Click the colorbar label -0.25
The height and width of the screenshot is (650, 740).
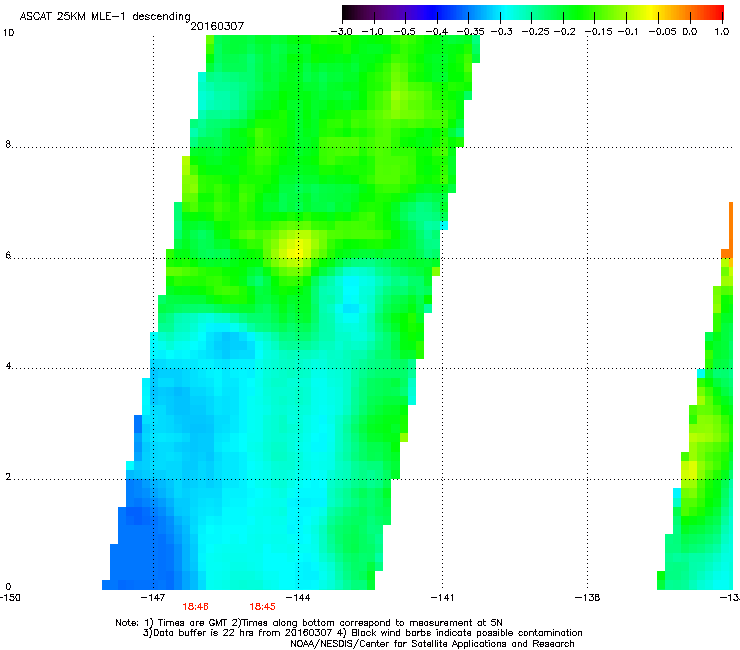click(x=535, y=32)
